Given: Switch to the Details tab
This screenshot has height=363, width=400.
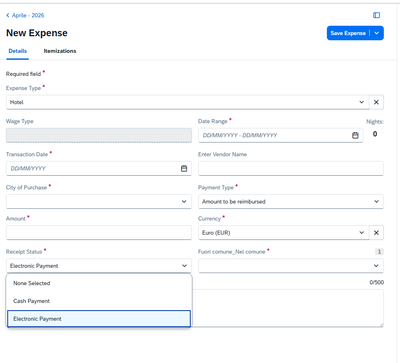Looking at the screenshot, I should pyautogui.click(x=18, y=51).
